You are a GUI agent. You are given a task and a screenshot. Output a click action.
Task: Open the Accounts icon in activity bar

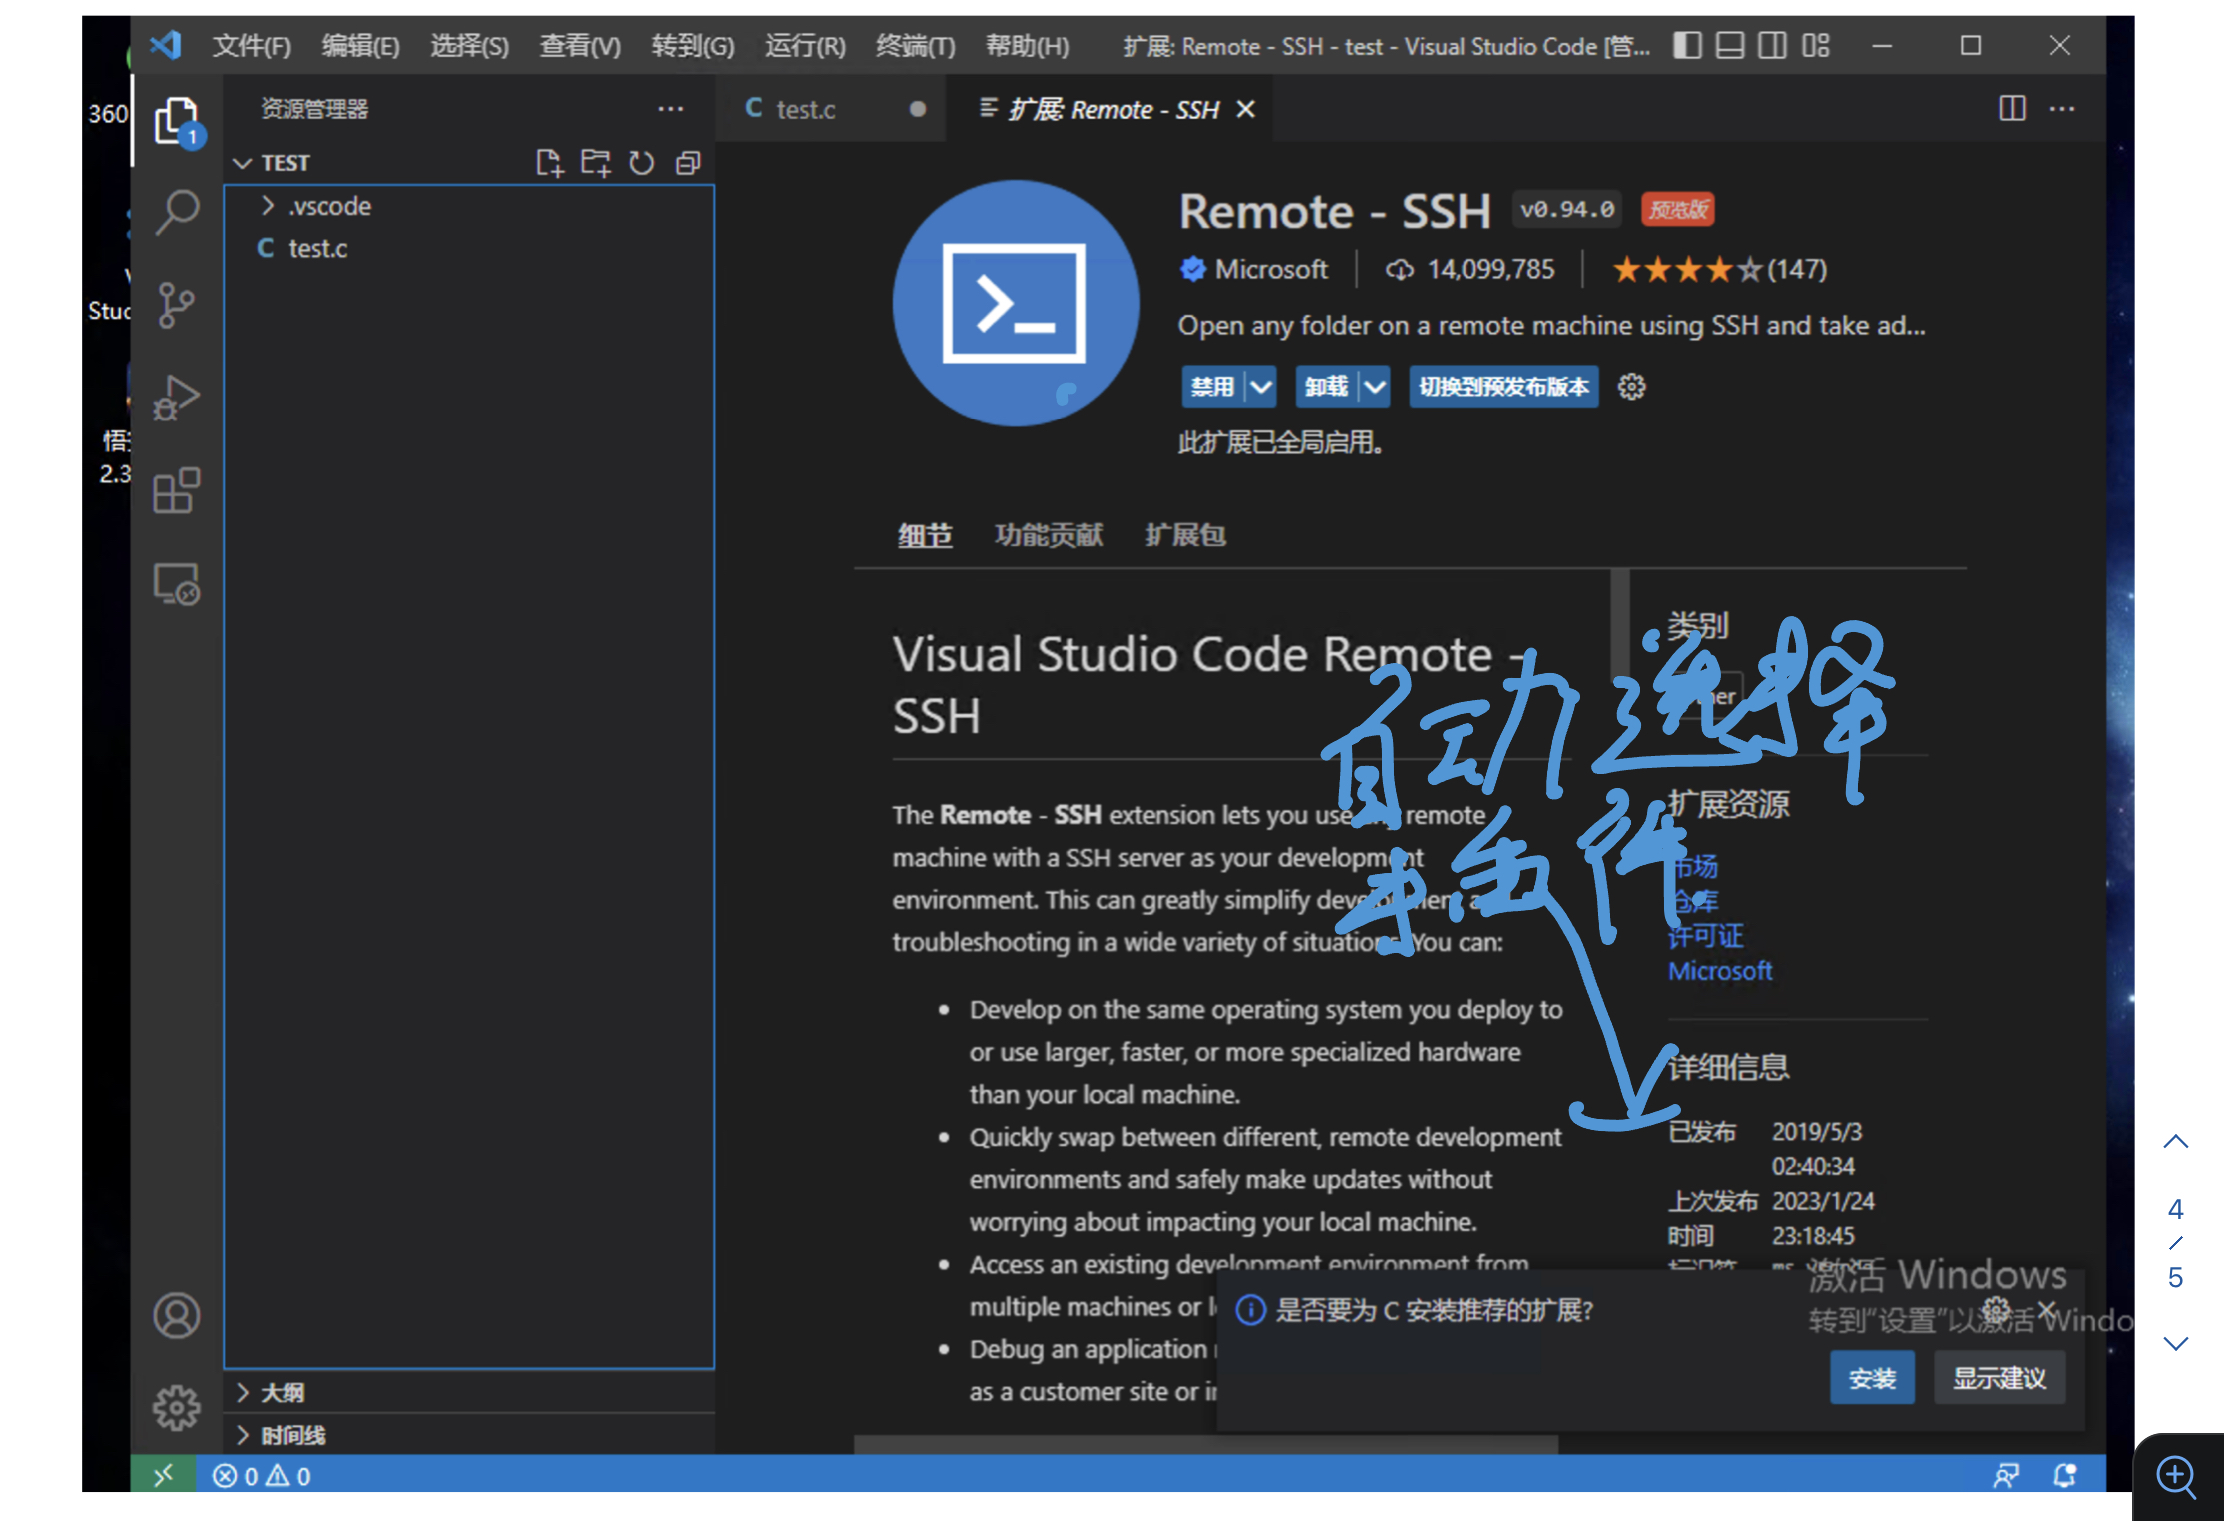click(x=177, y=1316)
